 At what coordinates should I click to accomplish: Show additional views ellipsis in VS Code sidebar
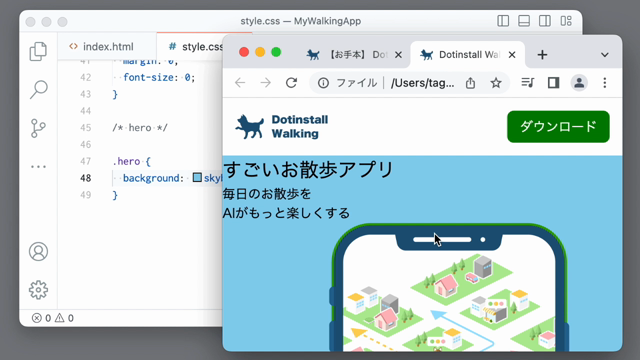point(38,167)
